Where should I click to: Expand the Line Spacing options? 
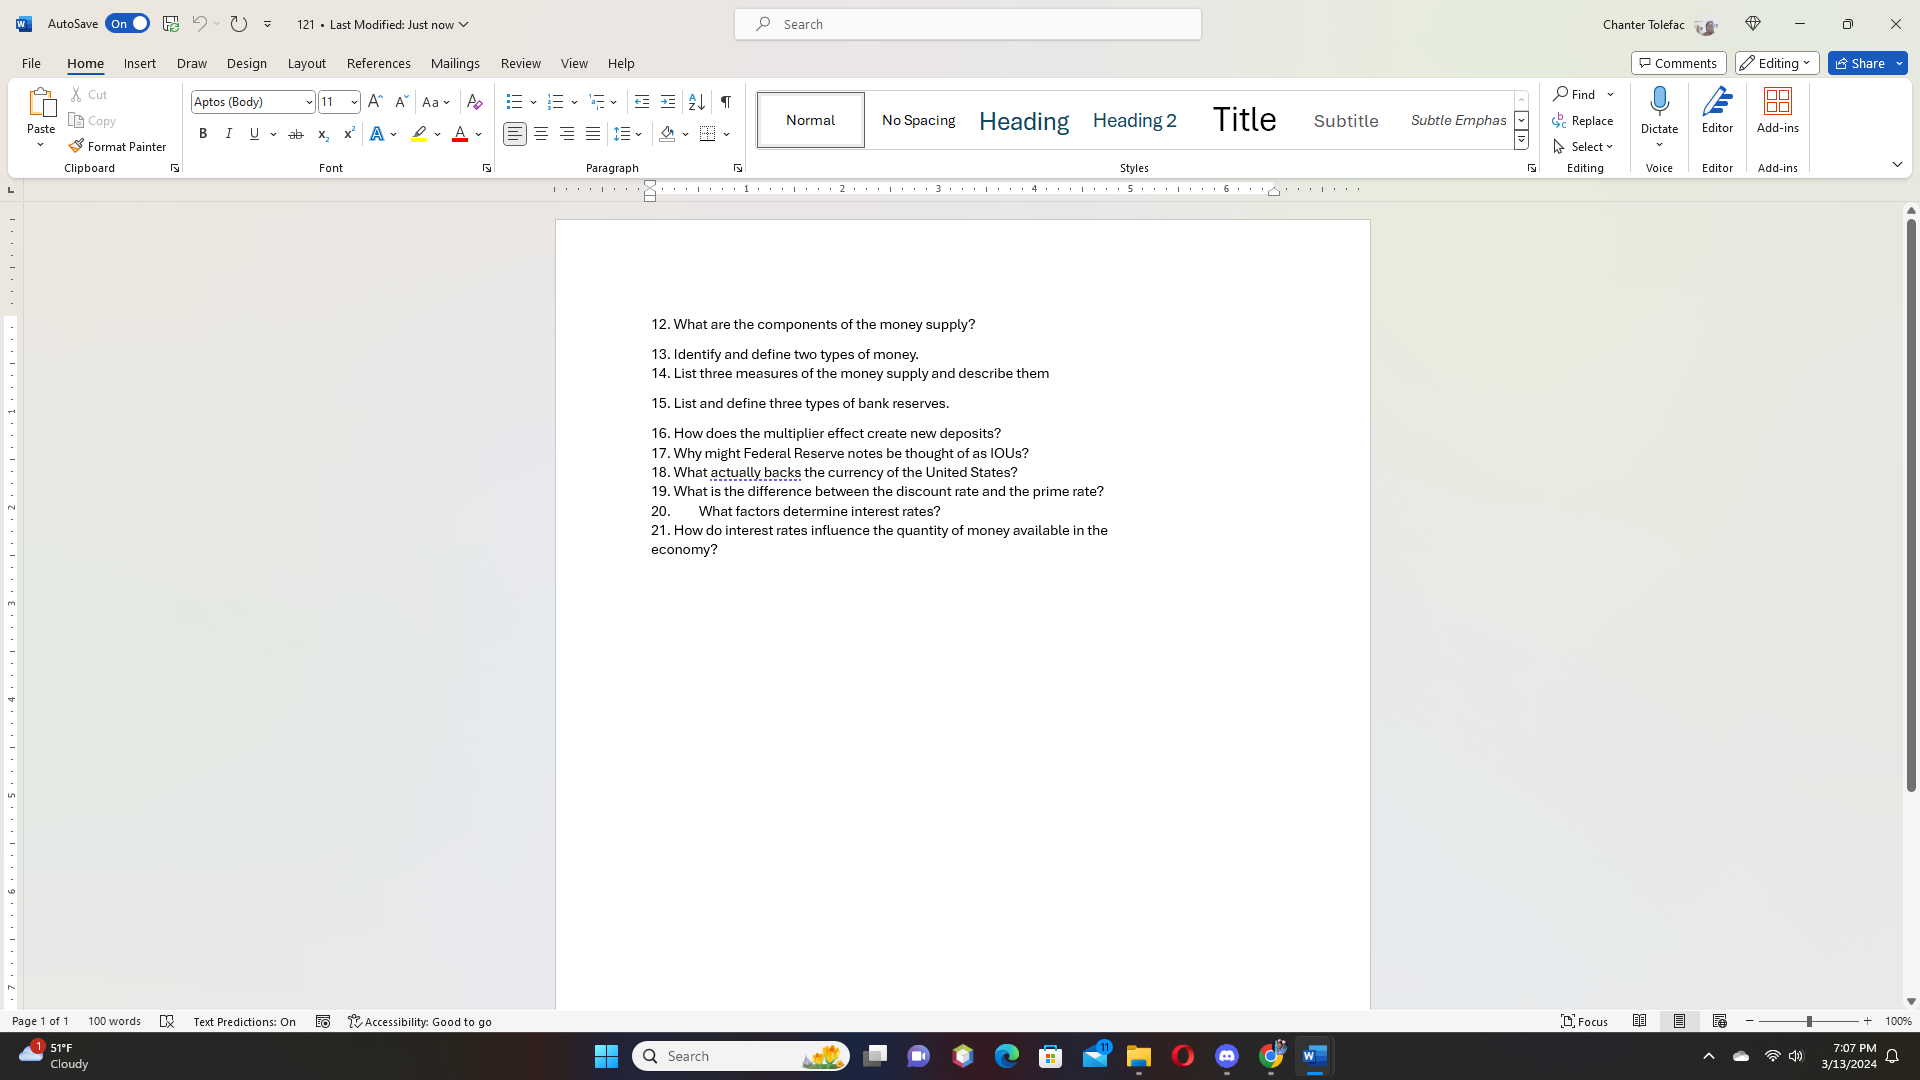coord(637,133)
